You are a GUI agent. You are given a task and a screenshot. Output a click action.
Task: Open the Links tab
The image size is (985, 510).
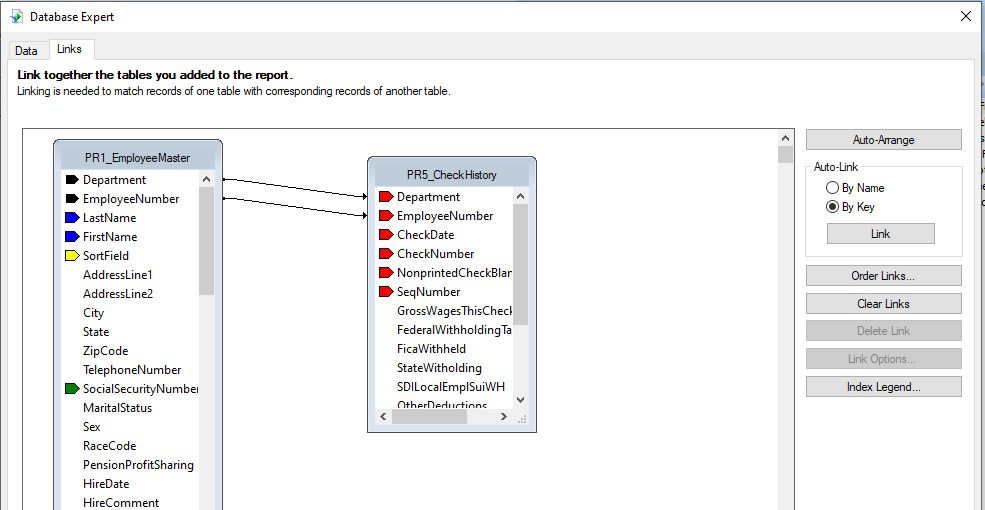point(69,49)
